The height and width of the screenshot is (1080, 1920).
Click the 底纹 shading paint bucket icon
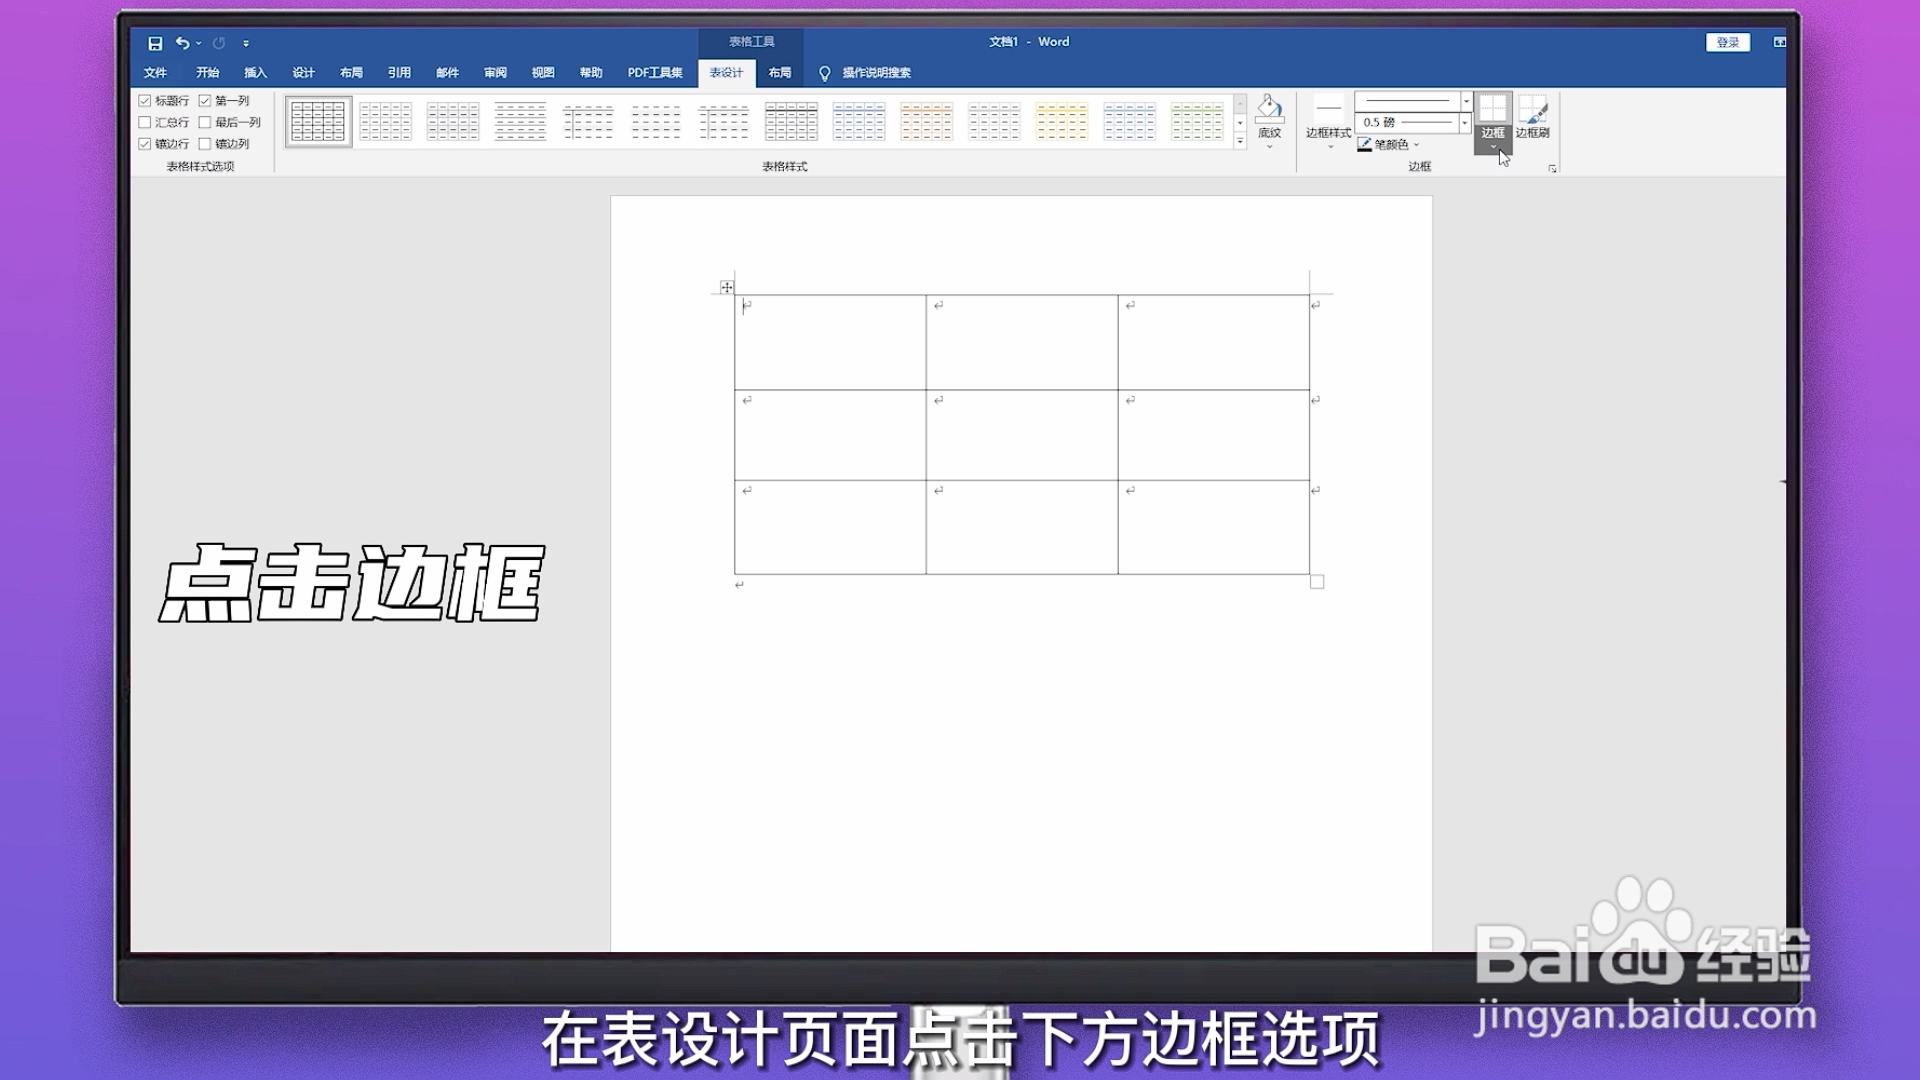click(1269, 109)
